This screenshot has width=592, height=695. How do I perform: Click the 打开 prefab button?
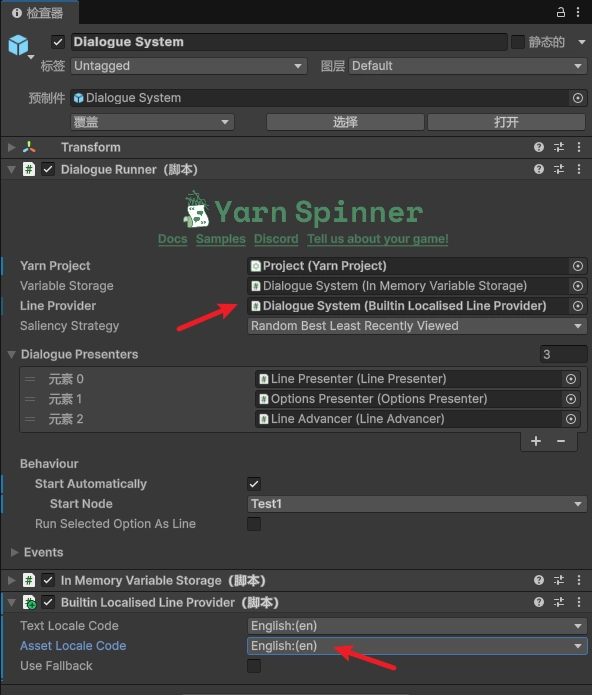point(506,122)
